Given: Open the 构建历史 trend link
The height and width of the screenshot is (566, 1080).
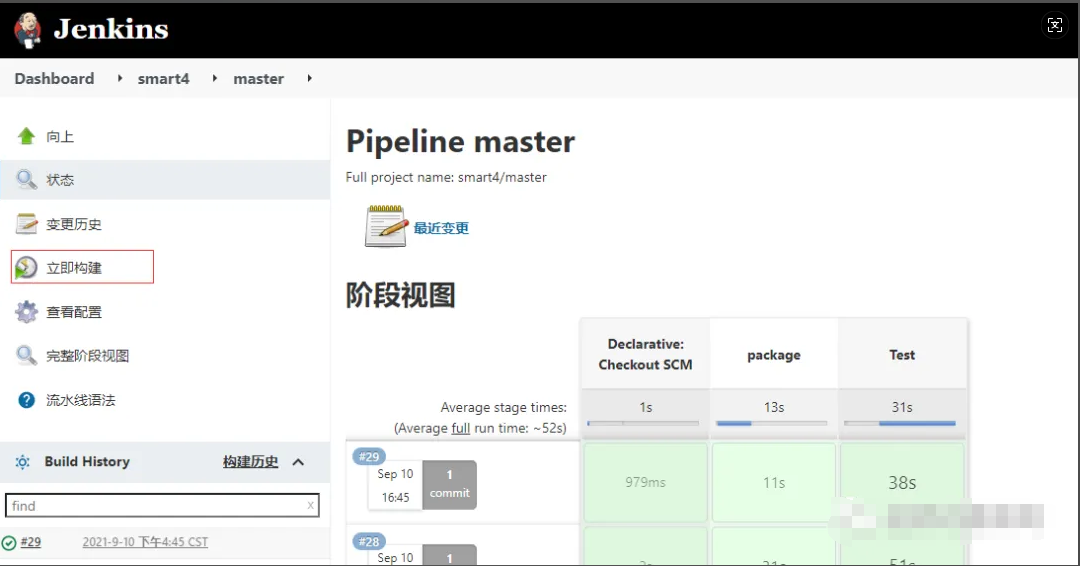Looking at the screenshot, I should tap(250, 461).
